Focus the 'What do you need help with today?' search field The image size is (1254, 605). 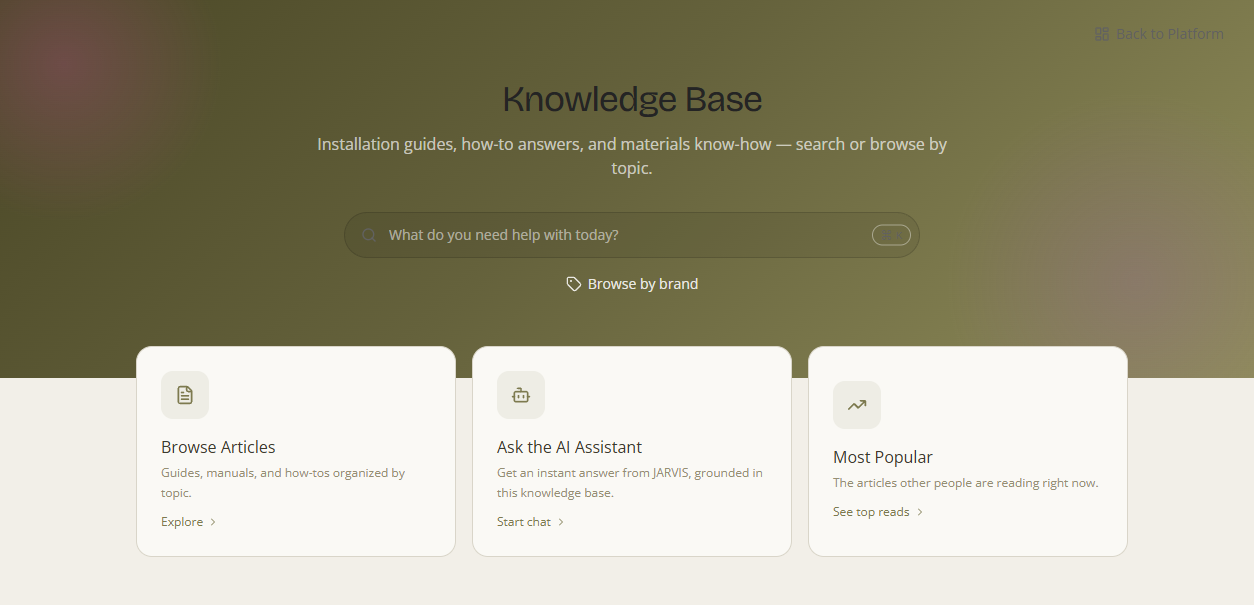point(631,235)
